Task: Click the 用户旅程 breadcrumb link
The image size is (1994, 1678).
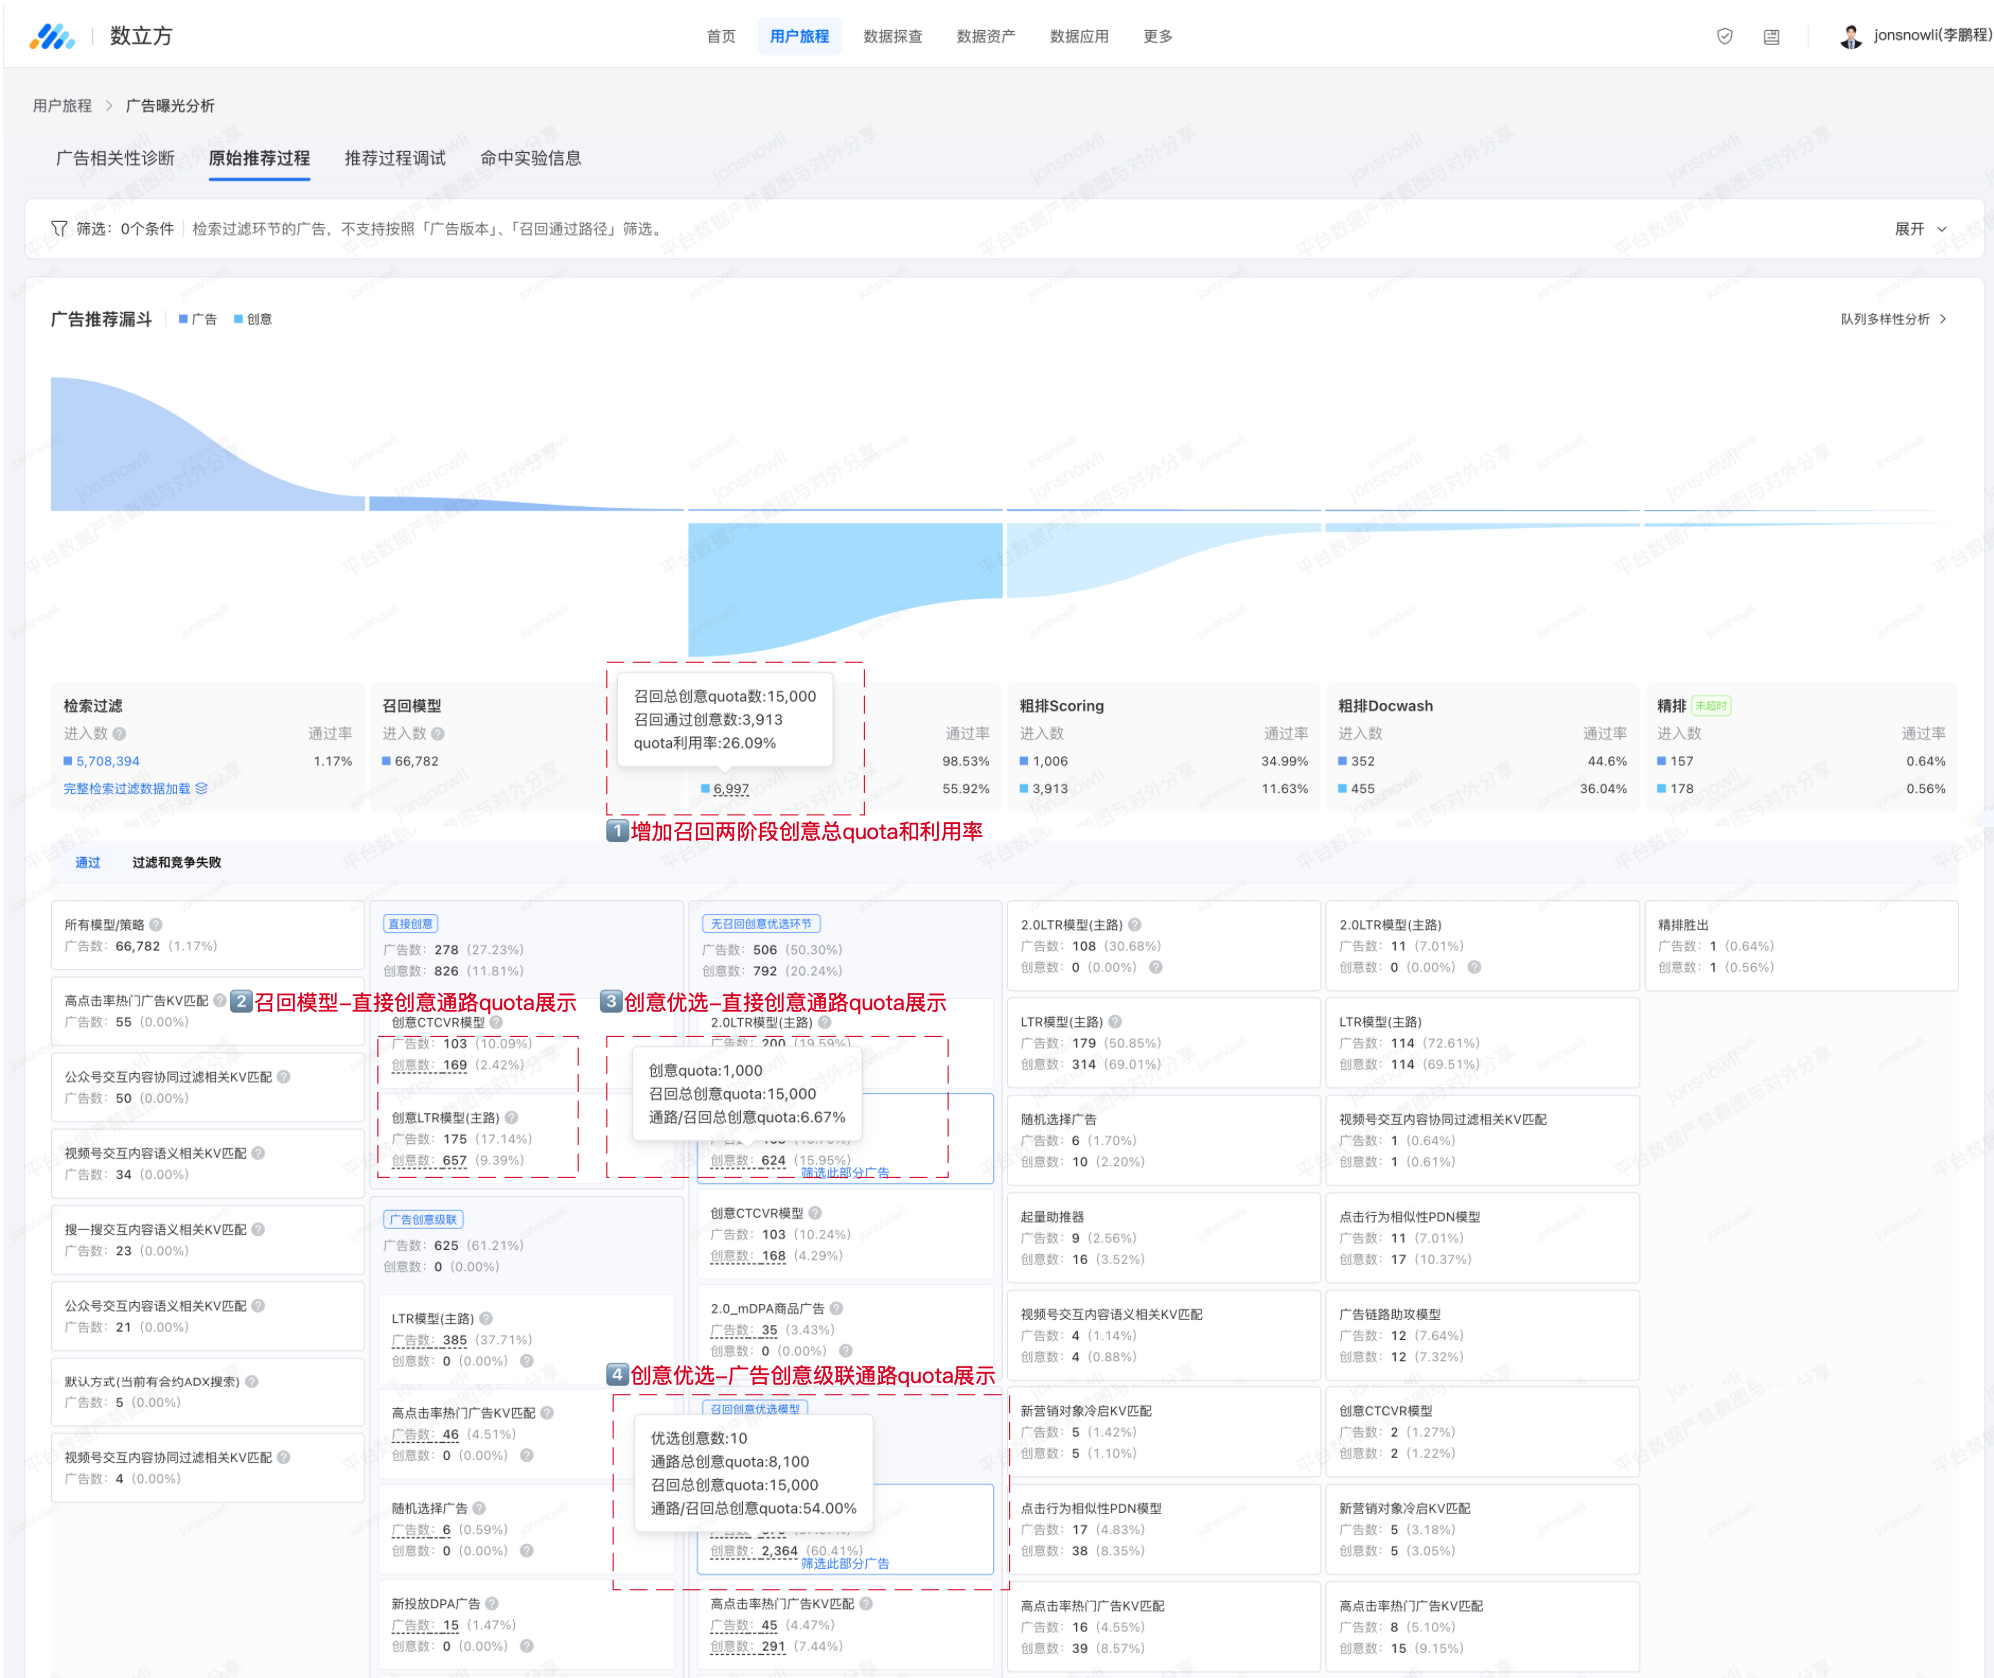Action: (x=62, y=106)
